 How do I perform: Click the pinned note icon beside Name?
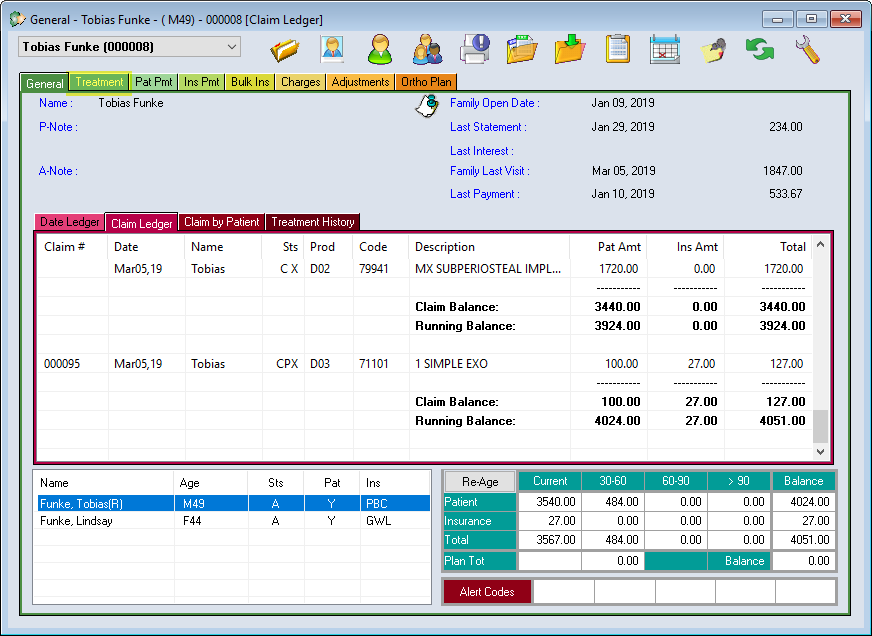(427, 106)
